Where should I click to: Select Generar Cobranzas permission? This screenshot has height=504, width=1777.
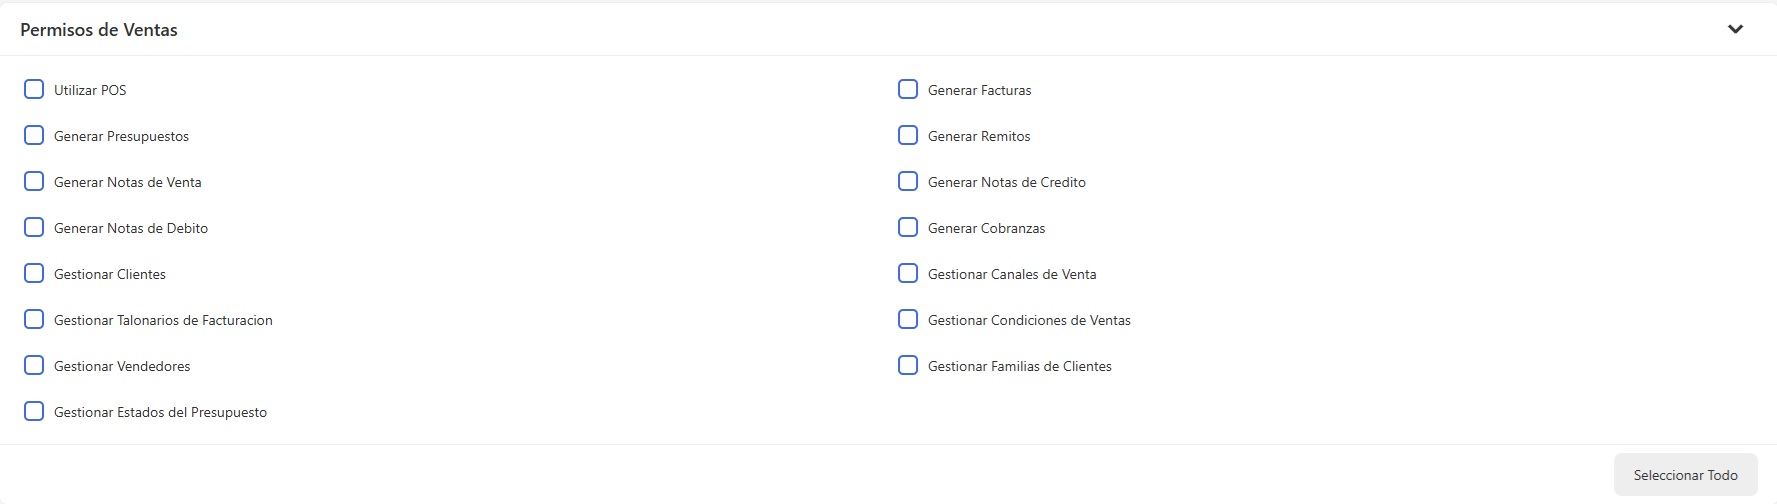(x=908, y=228)
